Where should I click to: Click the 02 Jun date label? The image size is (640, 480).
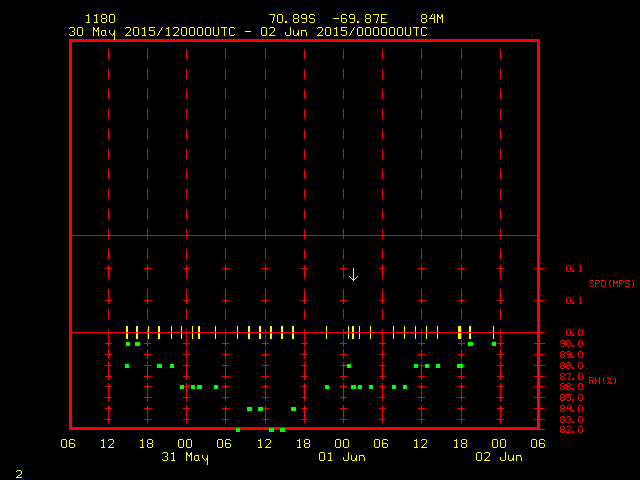click(x=498, y=457)
